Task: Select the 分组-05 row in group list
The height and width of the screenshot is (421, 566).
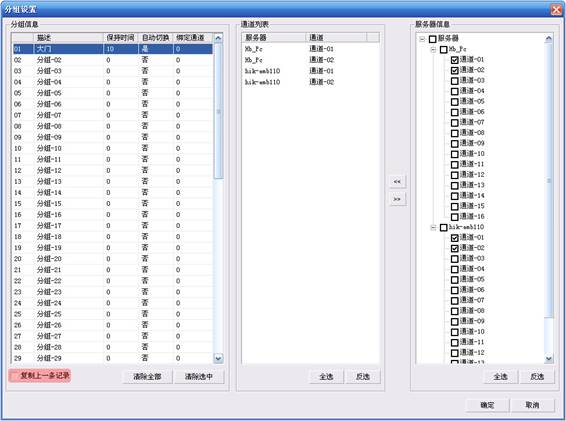Action: [x=113, y=93]
